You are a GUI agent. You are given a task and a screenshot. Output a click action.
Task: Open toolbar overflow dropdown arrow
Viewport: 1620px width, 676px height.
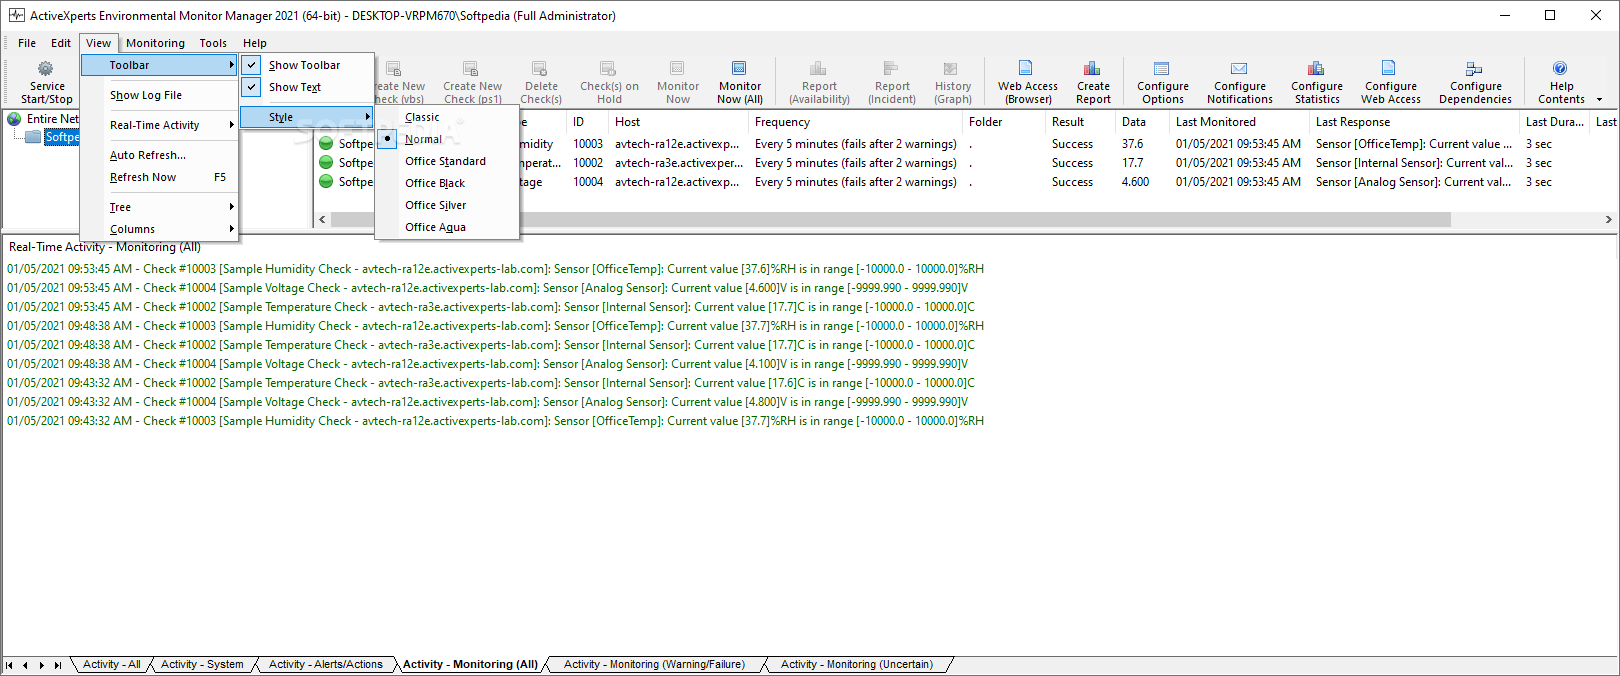[x=1599, y=100]
